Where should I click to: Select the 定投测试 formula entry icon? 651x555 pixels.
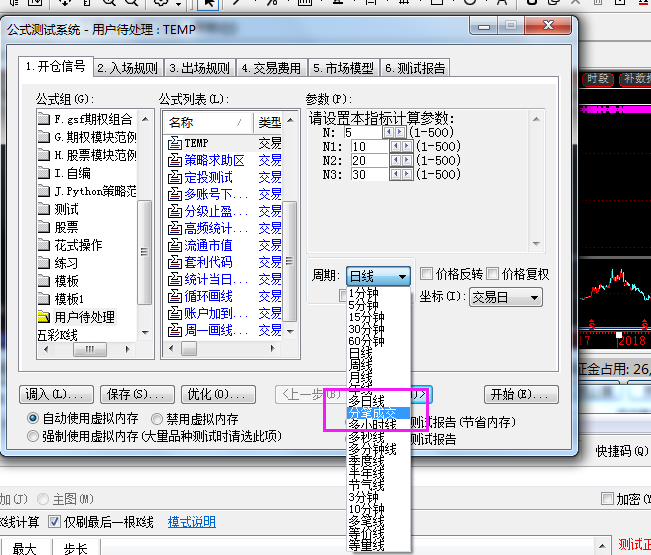[174, 177]
